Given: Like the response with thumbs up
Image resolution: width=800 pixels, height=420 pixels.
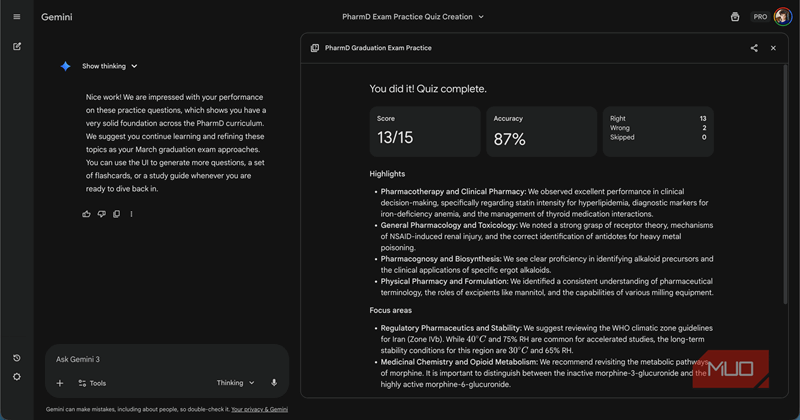Looking at the screenshot, I should point(87,214).
